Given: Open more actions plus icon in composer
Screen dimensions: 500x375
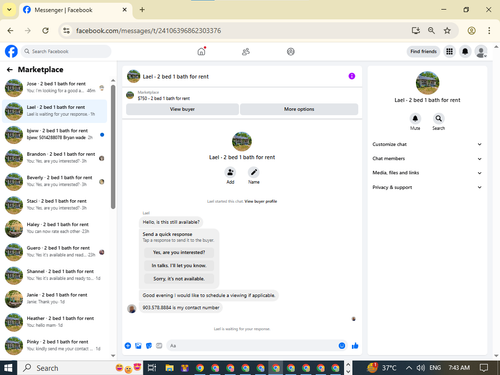Looking at the screenshot, I should click(x=128, y=346).
